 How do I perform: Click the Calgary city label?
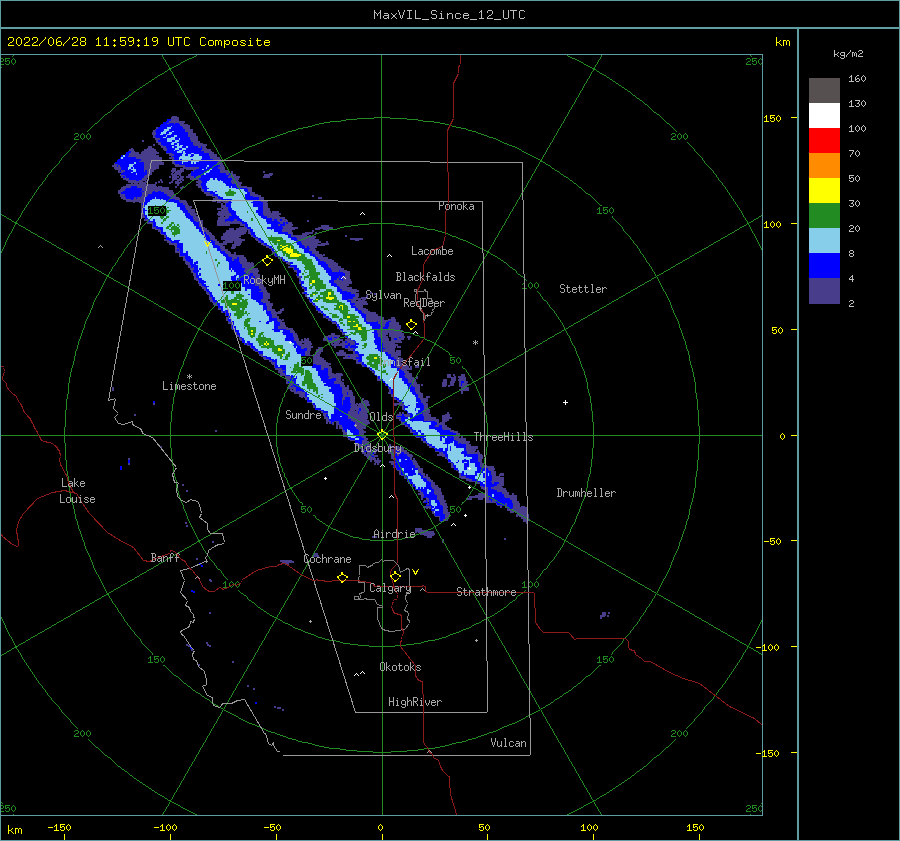[390, 588]
